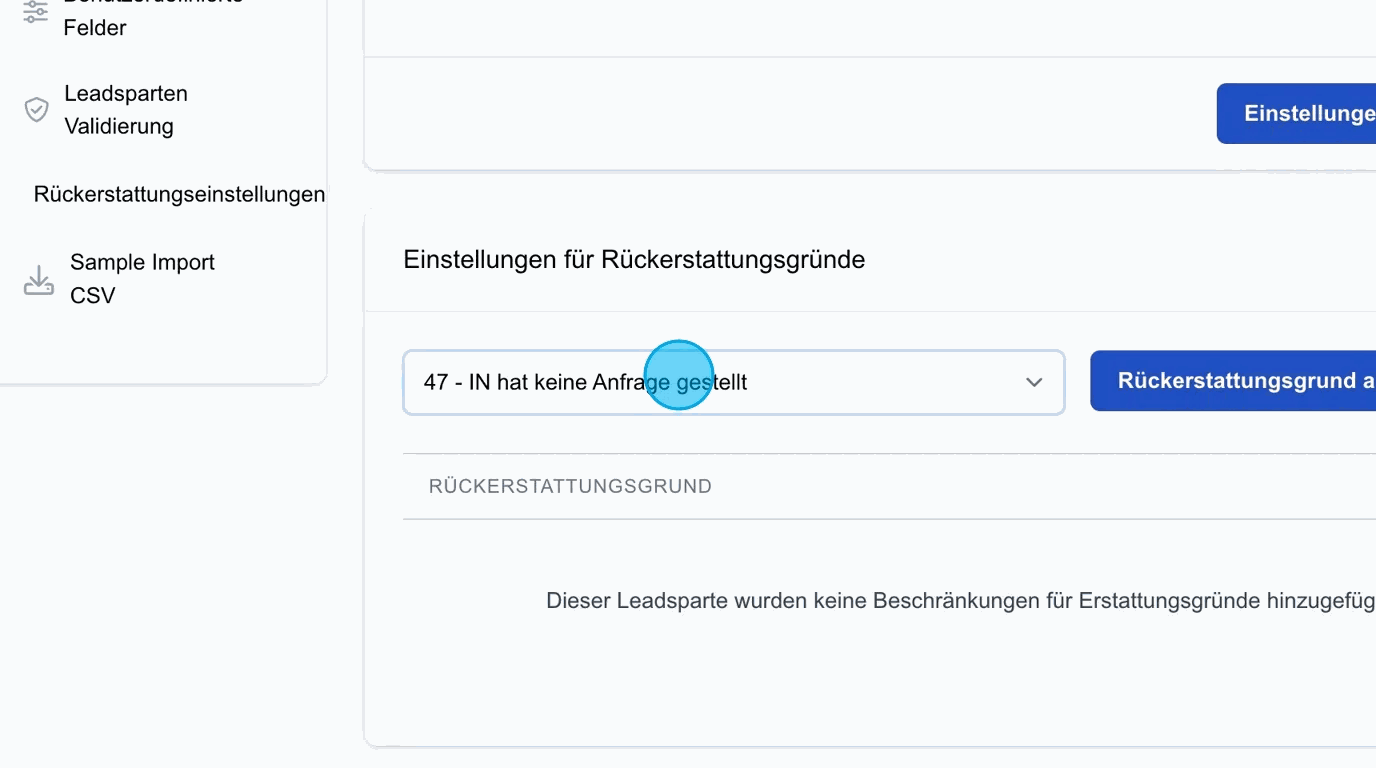1376x768 pixels.
Task: Click the Rückerstattungsgrund add button
Action: (x=1233, y=381)
